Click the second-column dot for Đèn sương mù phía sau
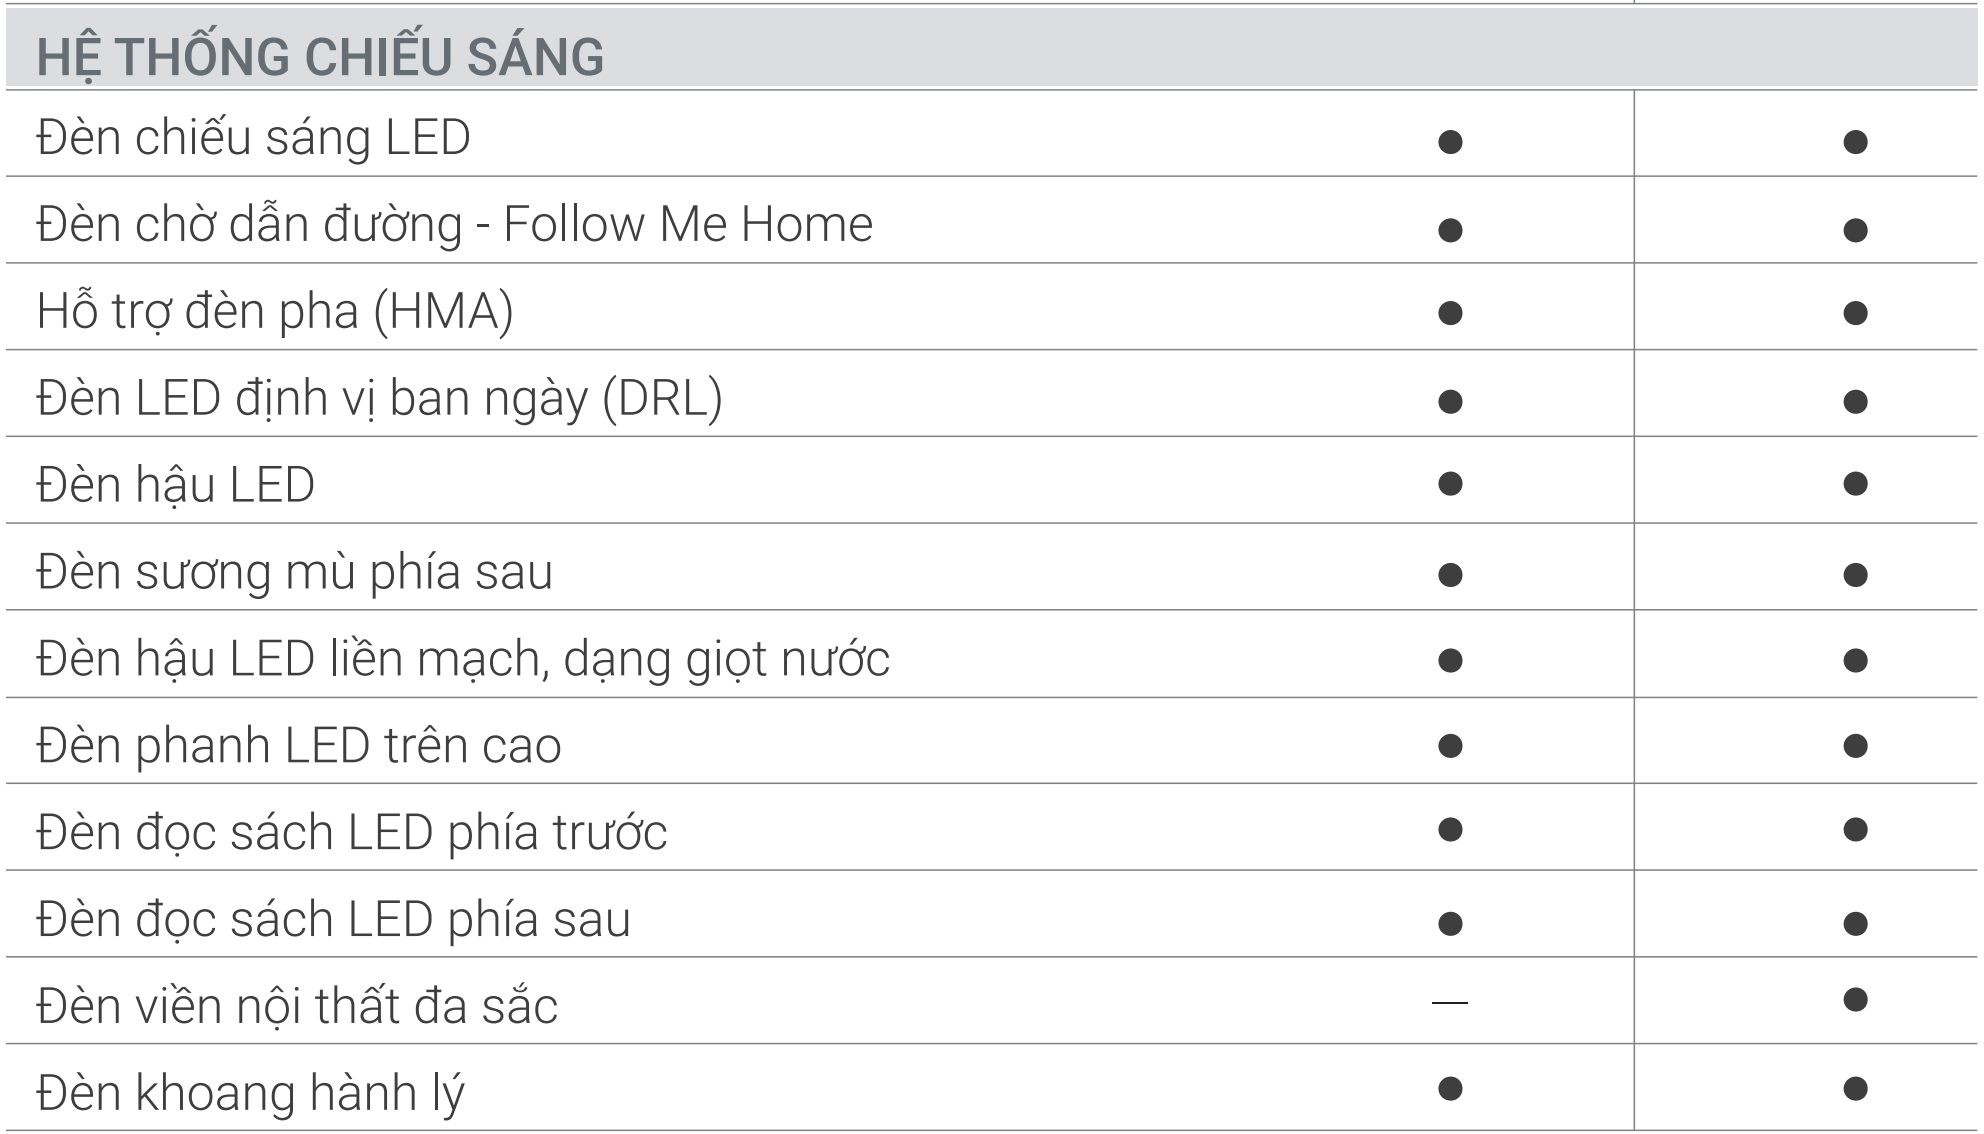Viewport: 1984px width, 1134px height. [x=1855, y=574]
